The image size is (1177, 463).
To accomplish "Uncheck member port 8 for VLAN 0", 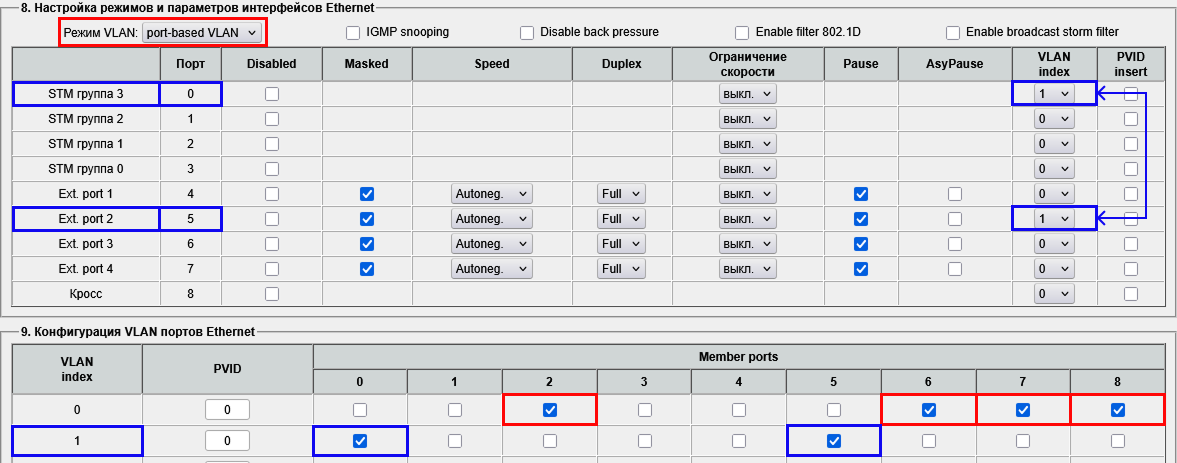I will (x=1118, y=410).
